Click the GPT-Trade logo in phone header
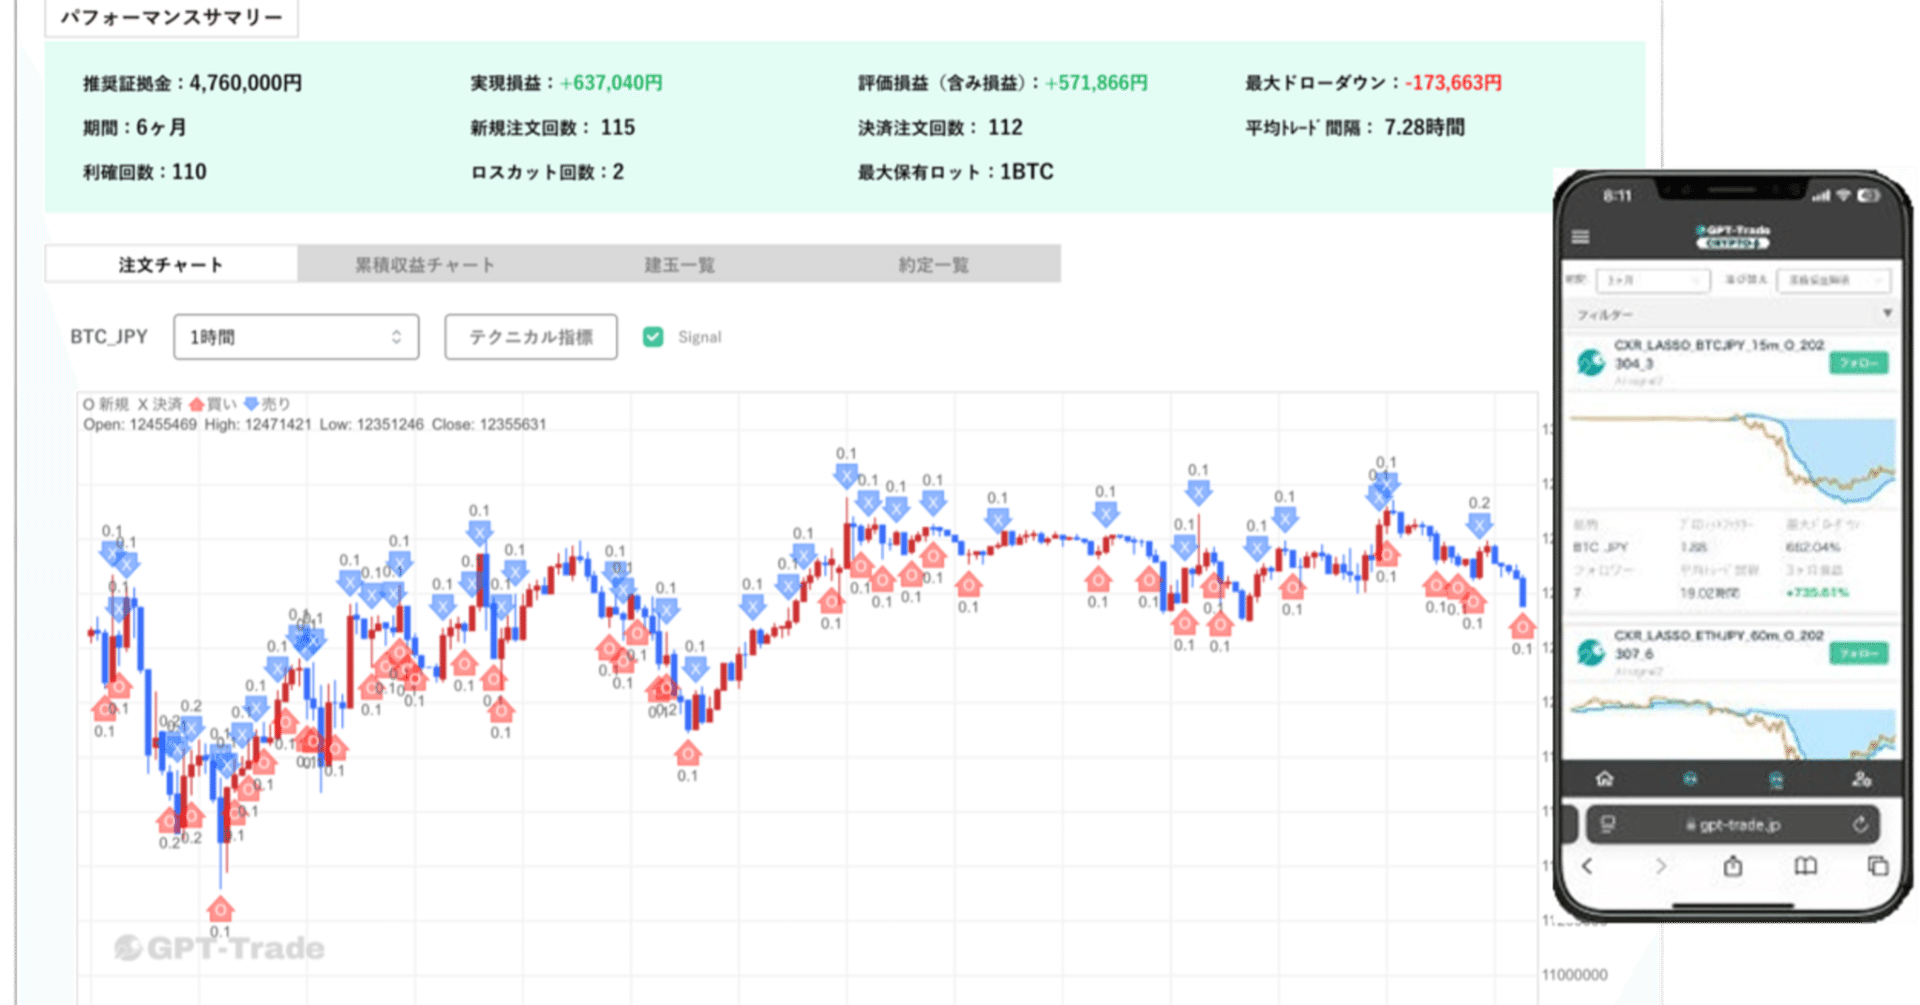 1733,236
